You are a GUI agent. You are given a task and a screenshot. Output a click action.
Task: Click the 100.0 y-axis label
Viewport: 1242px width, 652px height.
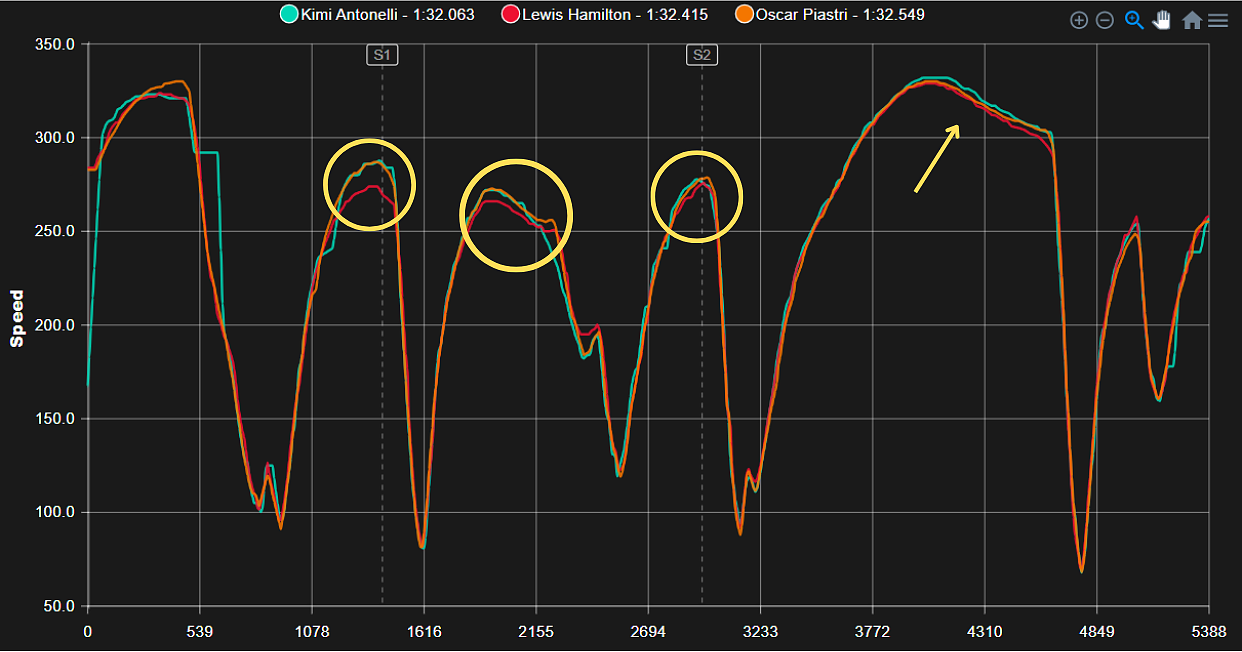pyautogui.click(x=56, y=513)
